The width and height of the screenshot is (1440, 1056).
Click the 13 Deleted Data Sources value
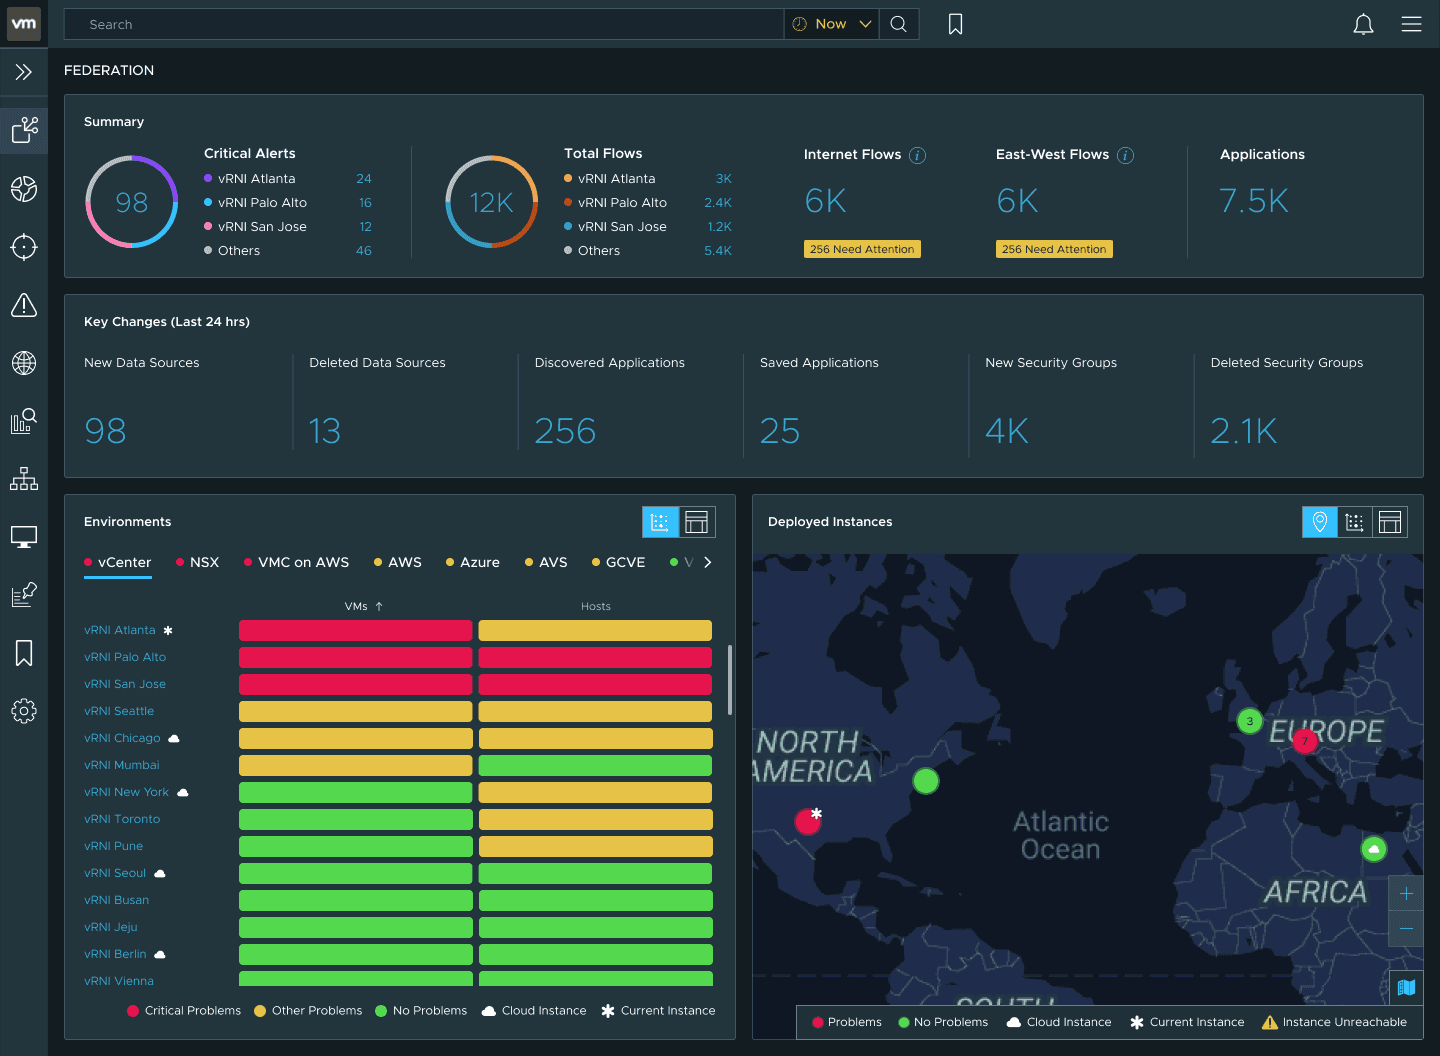tap(325, 431)
